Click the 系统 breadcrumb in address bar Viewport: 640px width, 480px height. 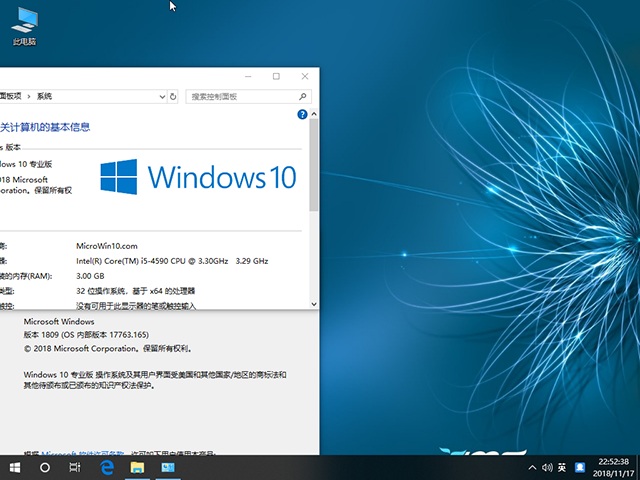pyautogui.click(x=44, y=96)
